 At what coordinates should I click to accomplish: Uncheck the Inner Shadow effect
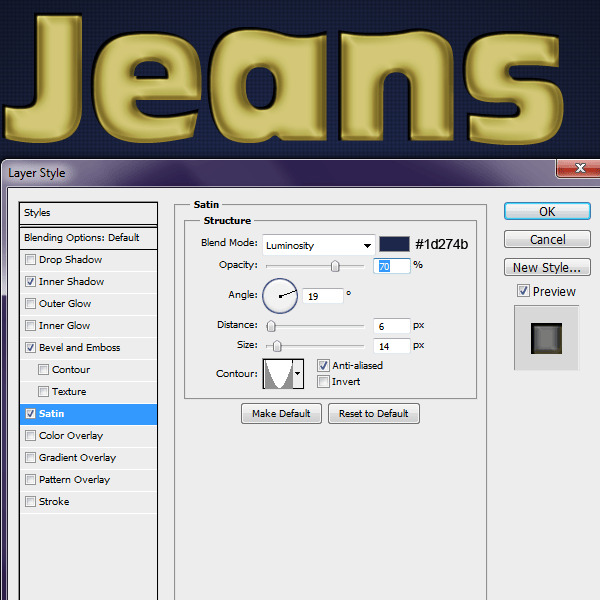click(x=31, y=282)
